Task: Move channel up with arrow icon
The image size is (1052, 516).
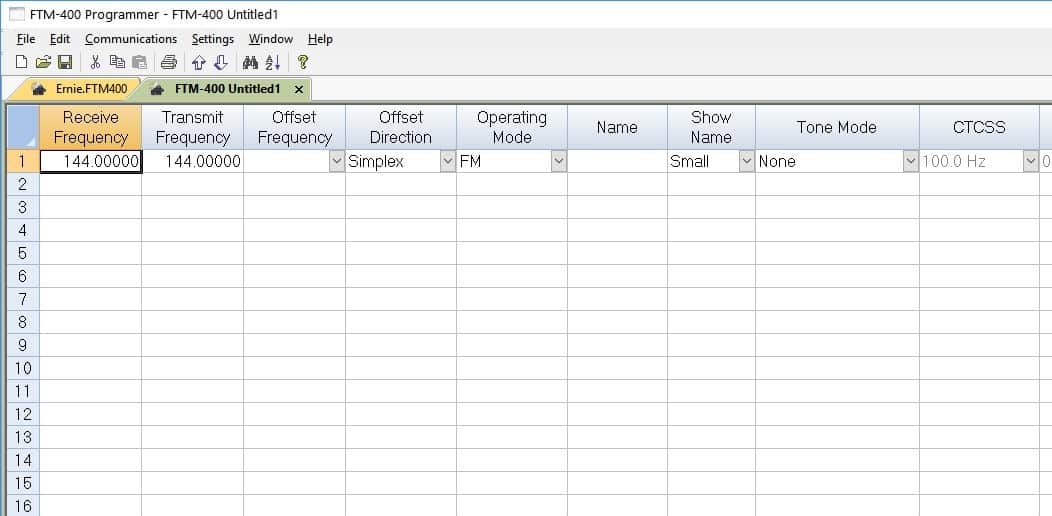Action: 198,62
